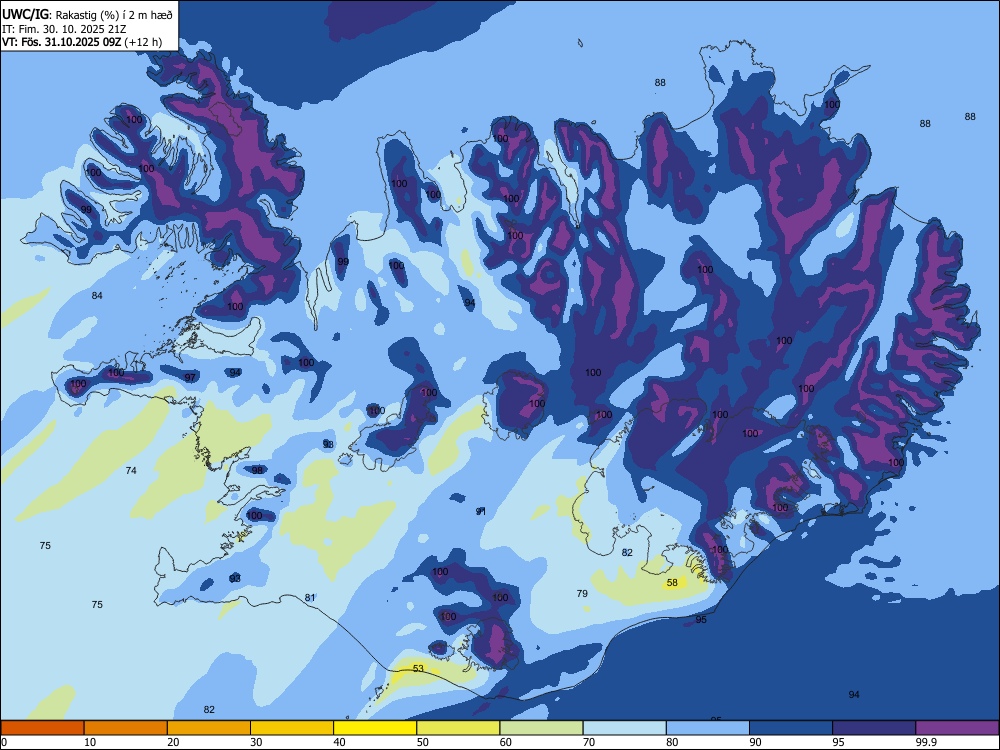1000x750 pixels.
Task: Pick the pale yellow 50–60 legend swatch
Action: 458,728
